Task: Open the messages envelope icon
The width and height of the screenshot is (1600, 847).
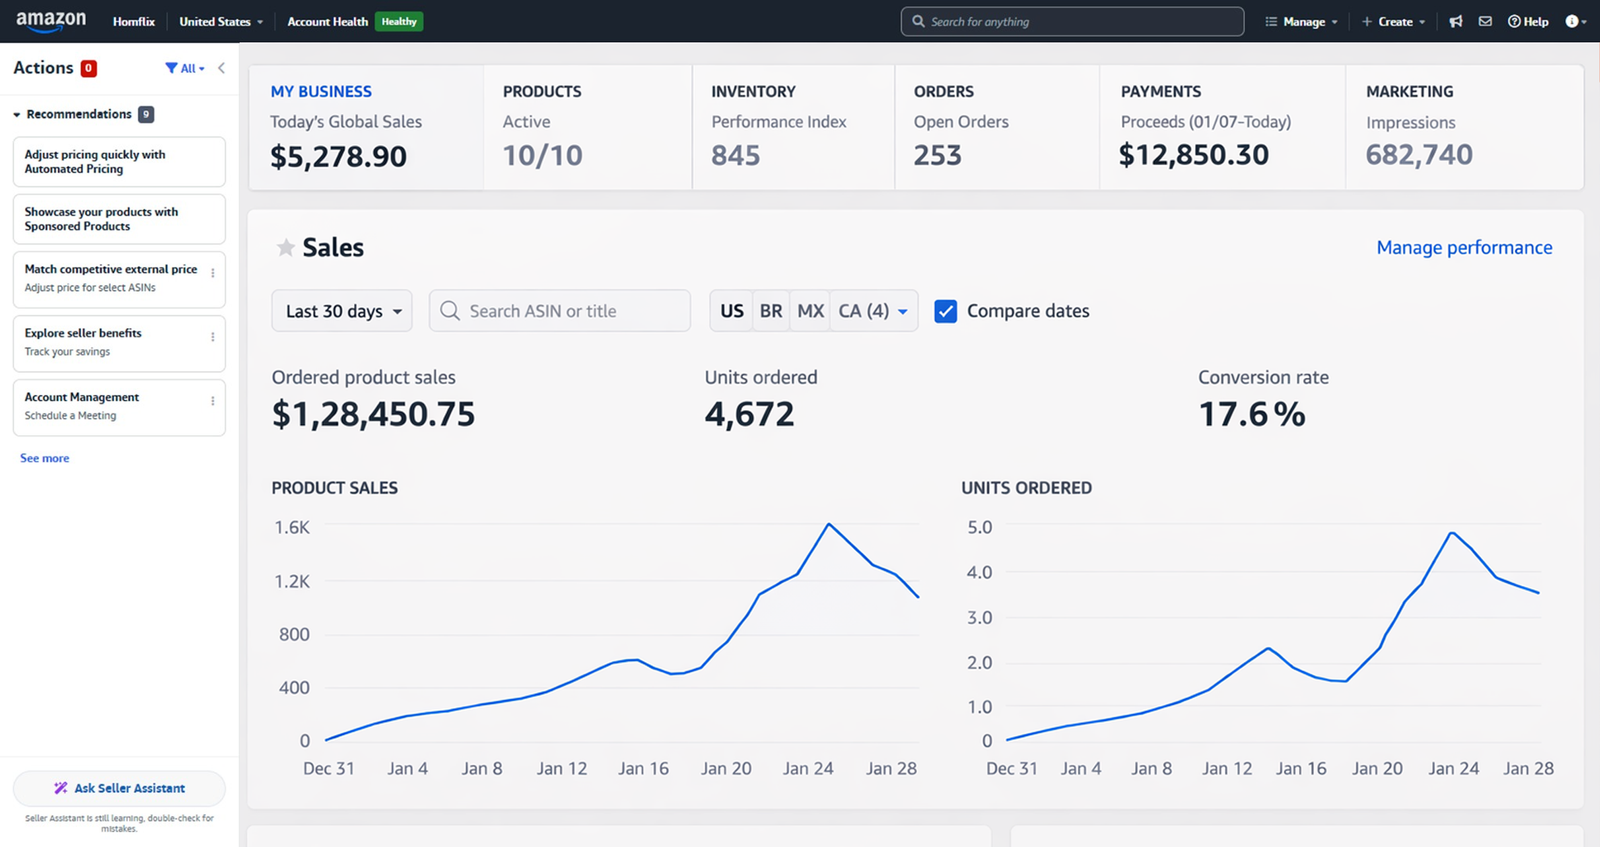Action: coord(1485,21)
